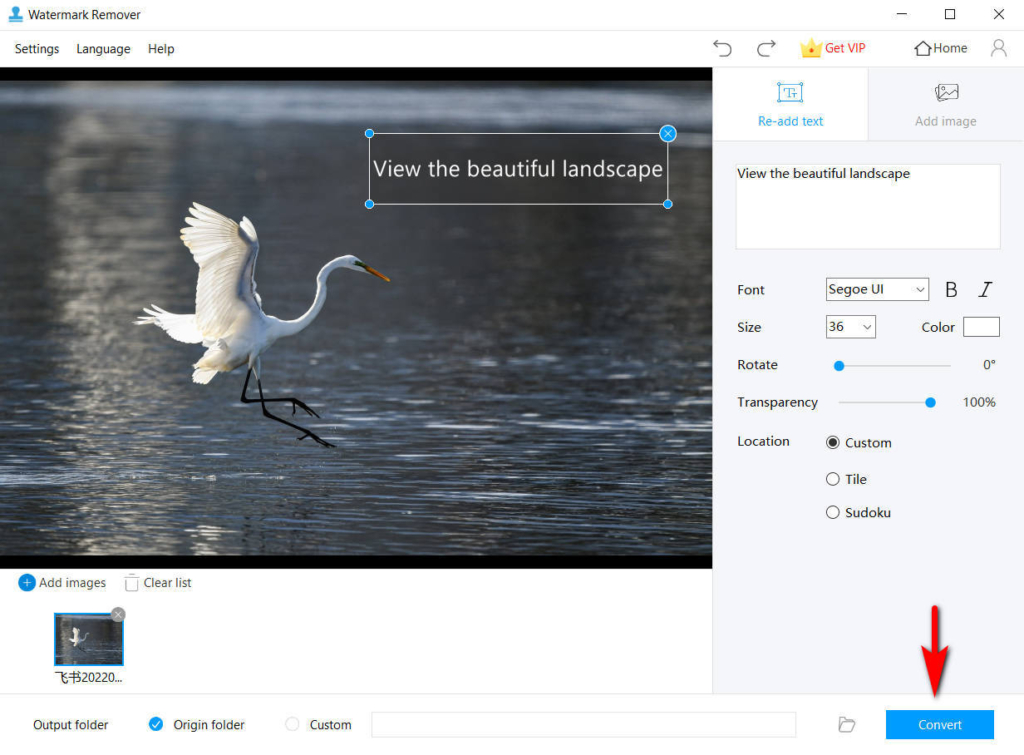Image resolution: width=1024 pixels, height=755 pixels.
Task: Open the text Color swatch picker
Action: 981,326
